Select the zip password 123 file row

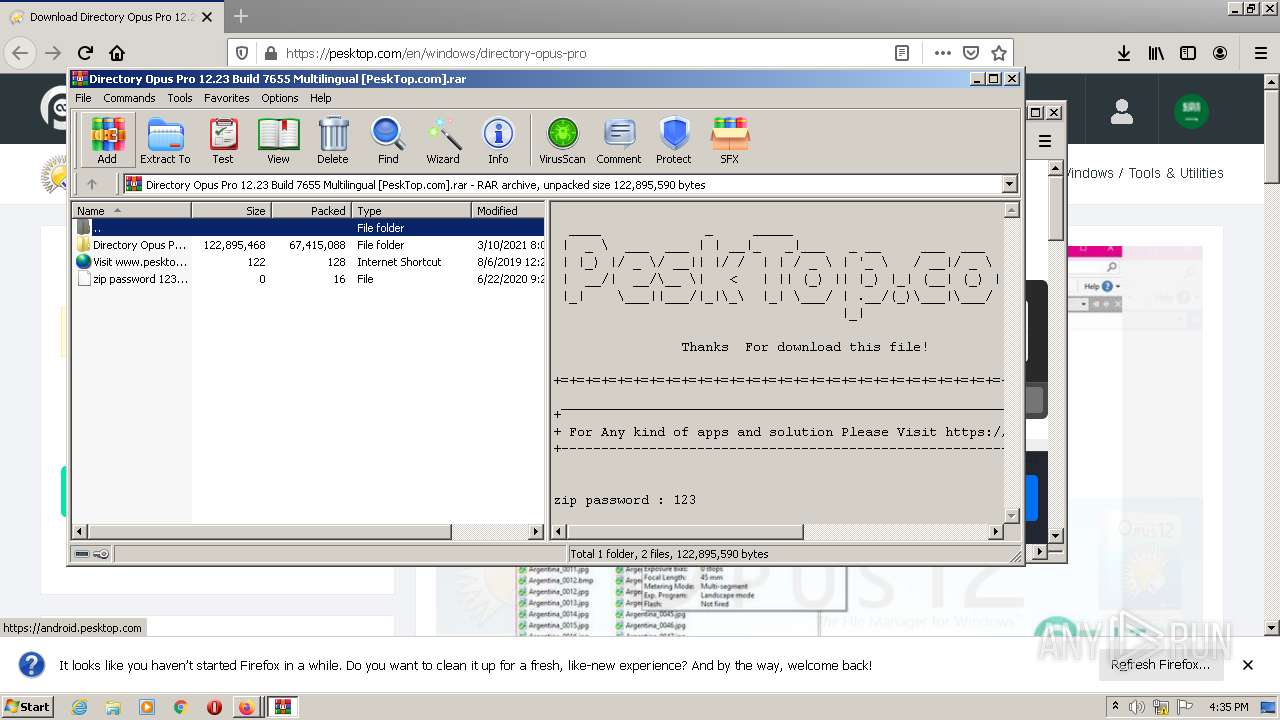(309, 279)
